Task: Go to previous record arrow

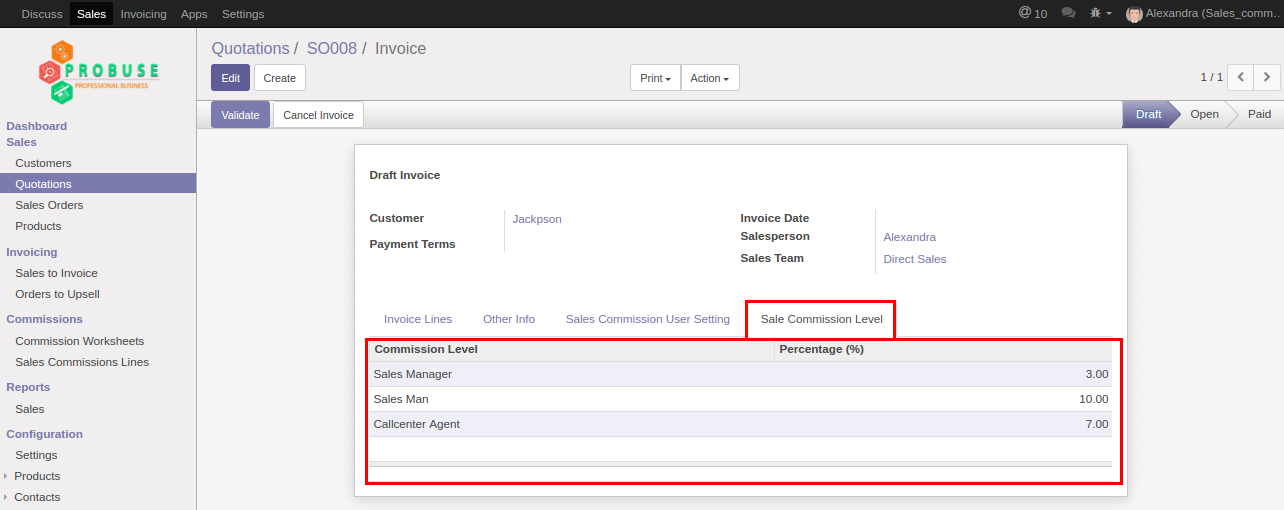Action: pos(1241,77)
